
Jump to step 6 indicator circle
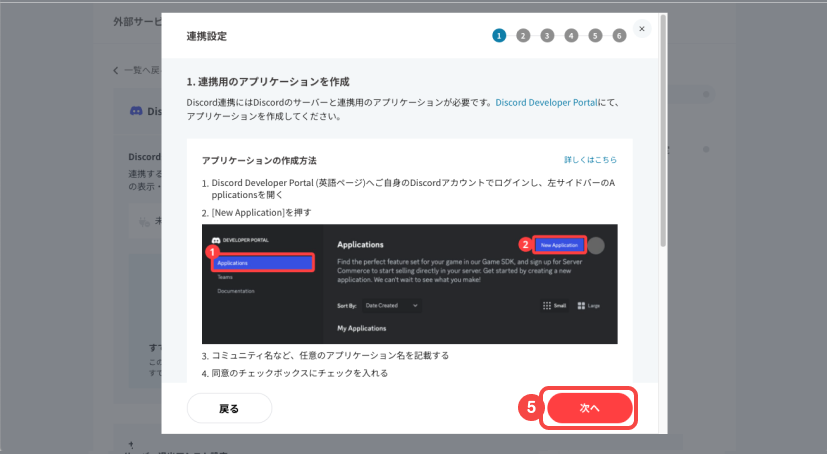coord(619,36)
